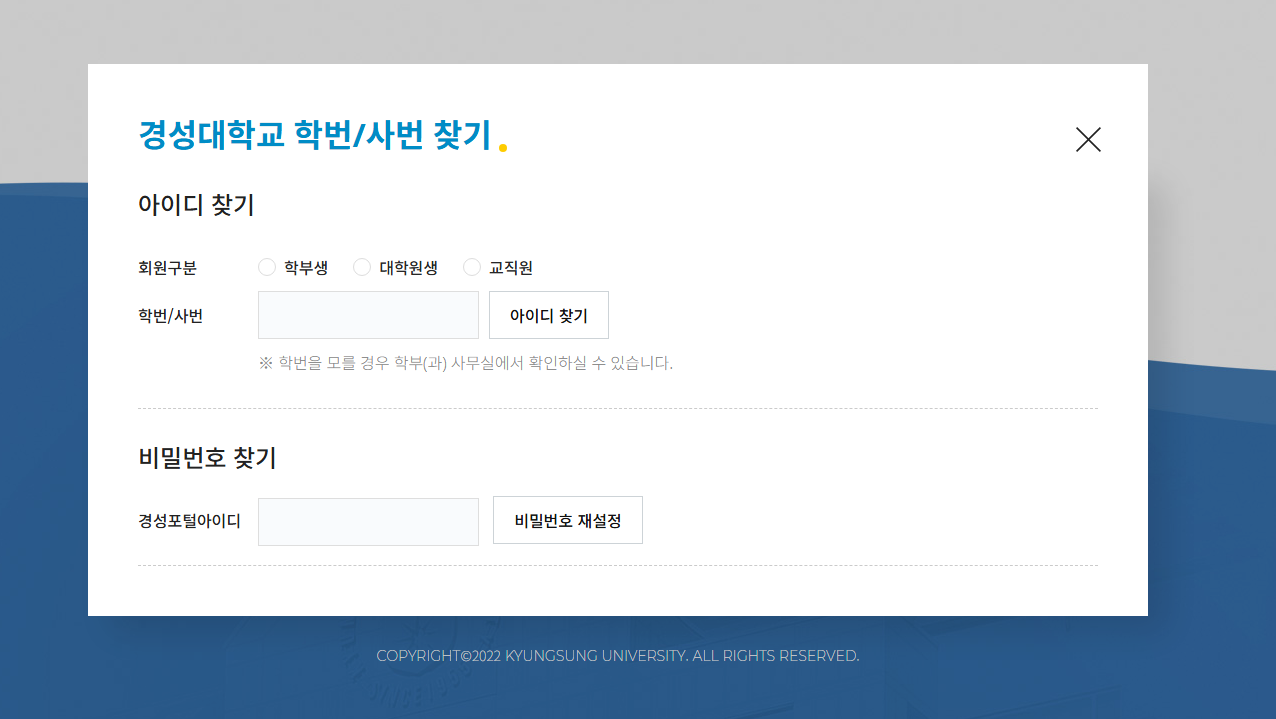
Task: Click the 학번/사번 field label
Action: tap(170, 316)
